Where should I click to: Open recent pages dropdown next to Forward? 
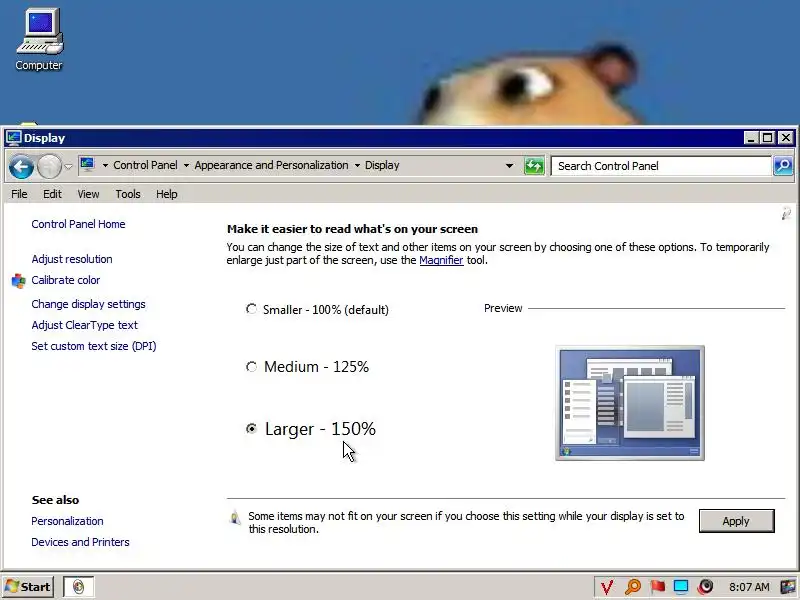tap(68, 167)
